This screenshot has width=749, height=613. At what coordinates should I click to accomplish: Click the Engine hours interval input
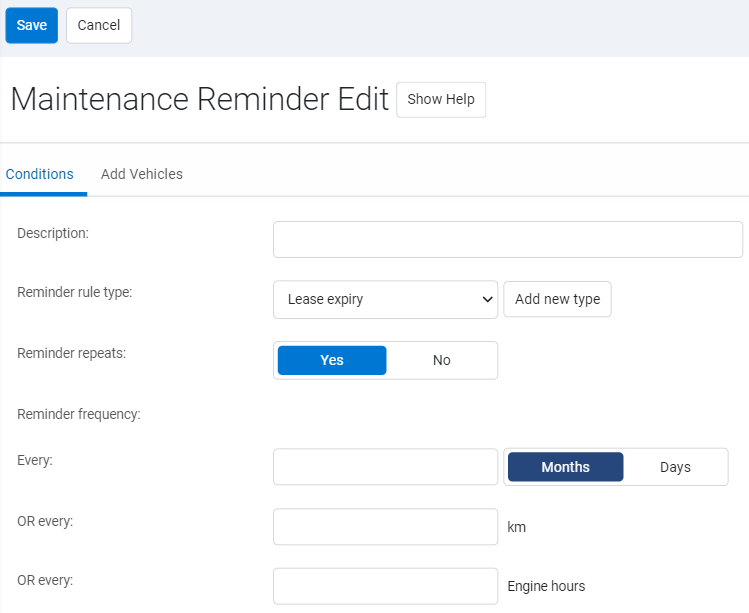pos(385,586)
